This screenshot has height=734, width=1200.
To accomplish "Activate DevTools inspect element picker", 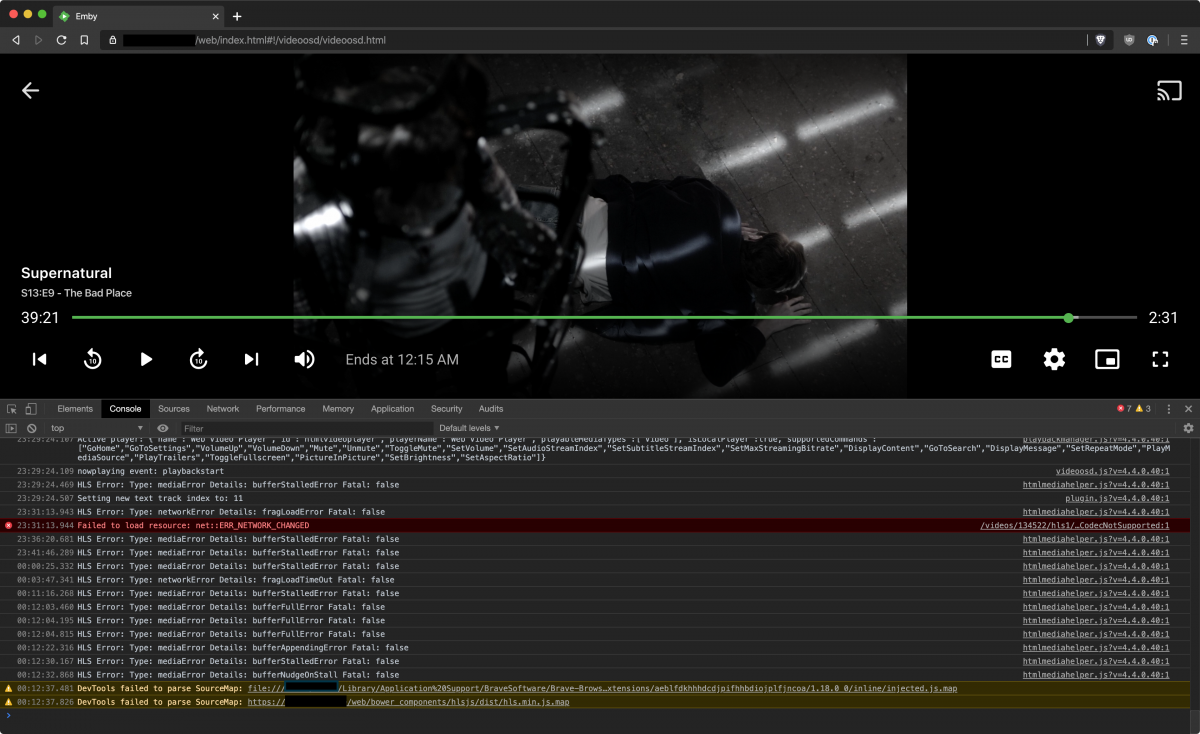I will (x=12, y=409).
